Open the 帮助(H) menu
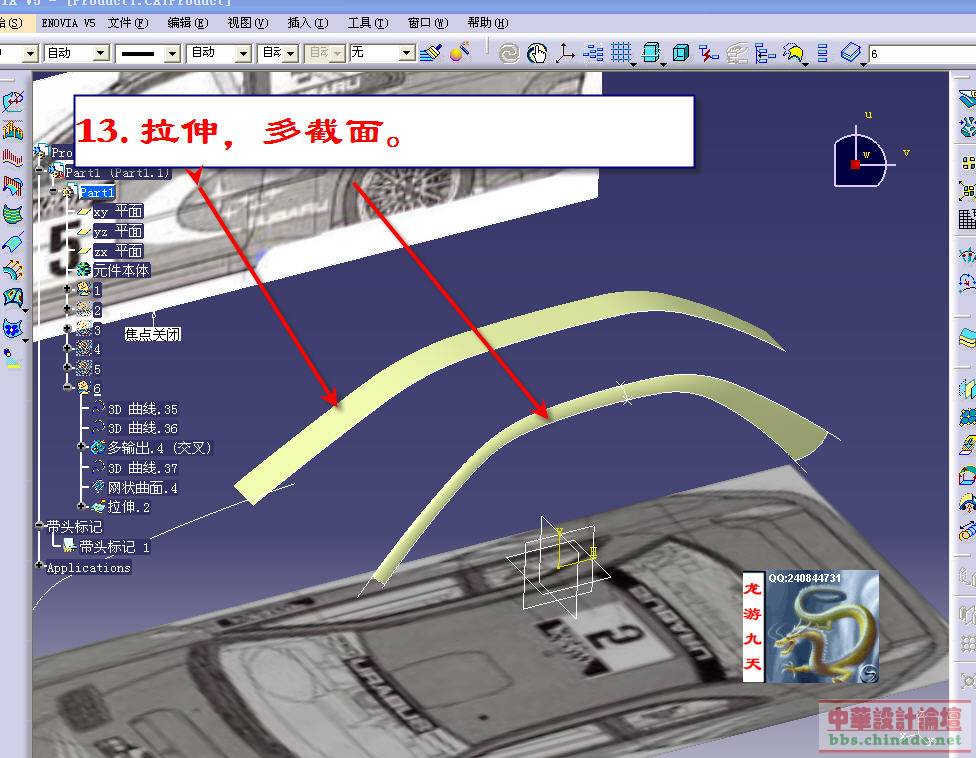Screen dimensions: 976x758 (x=487, y=23)
